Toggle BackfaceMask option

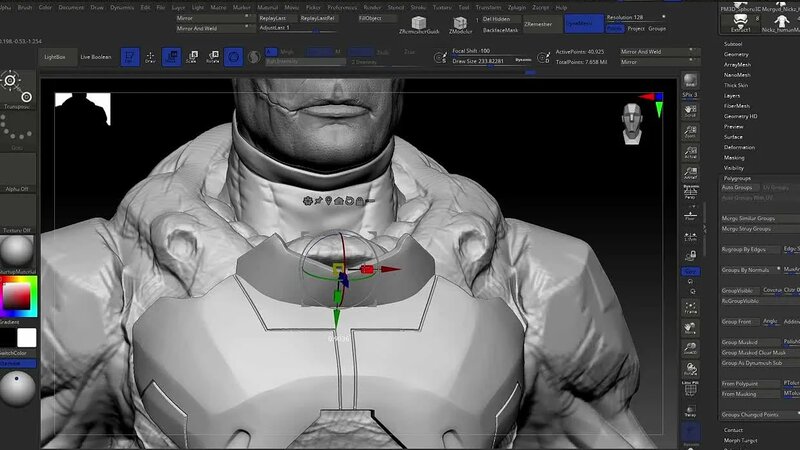click(x=500, y=30)
